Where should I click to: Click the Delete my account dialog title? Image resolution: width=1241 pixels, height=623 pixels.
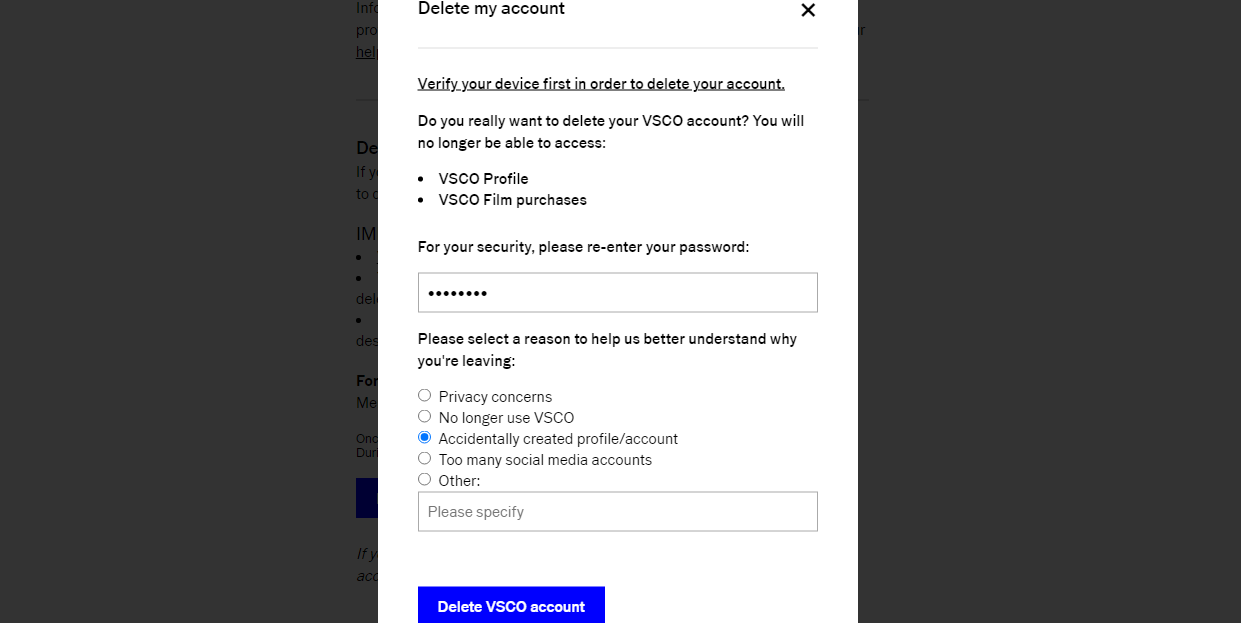point(491,8)
